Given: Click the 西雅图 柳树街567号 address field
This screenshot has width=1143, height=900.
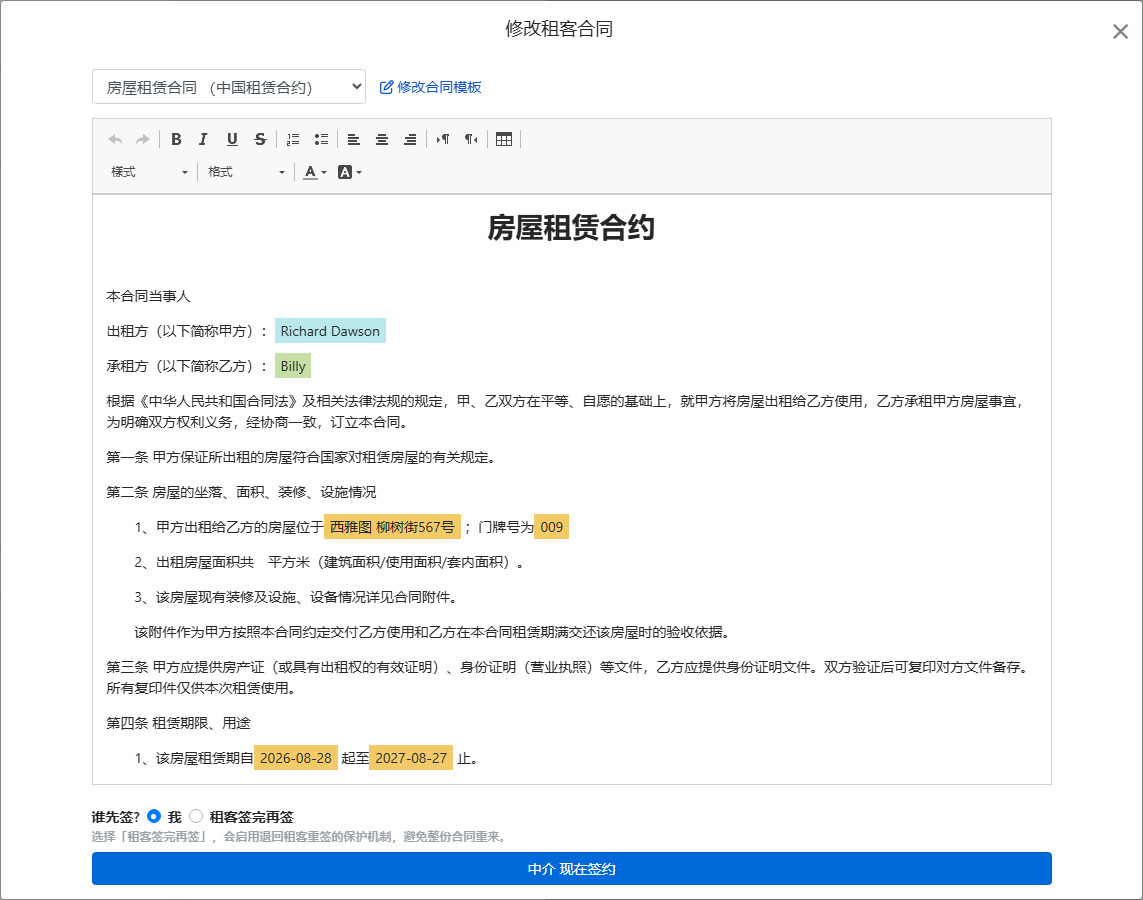Looking at the screenshot, I should [x=392, y=527].
